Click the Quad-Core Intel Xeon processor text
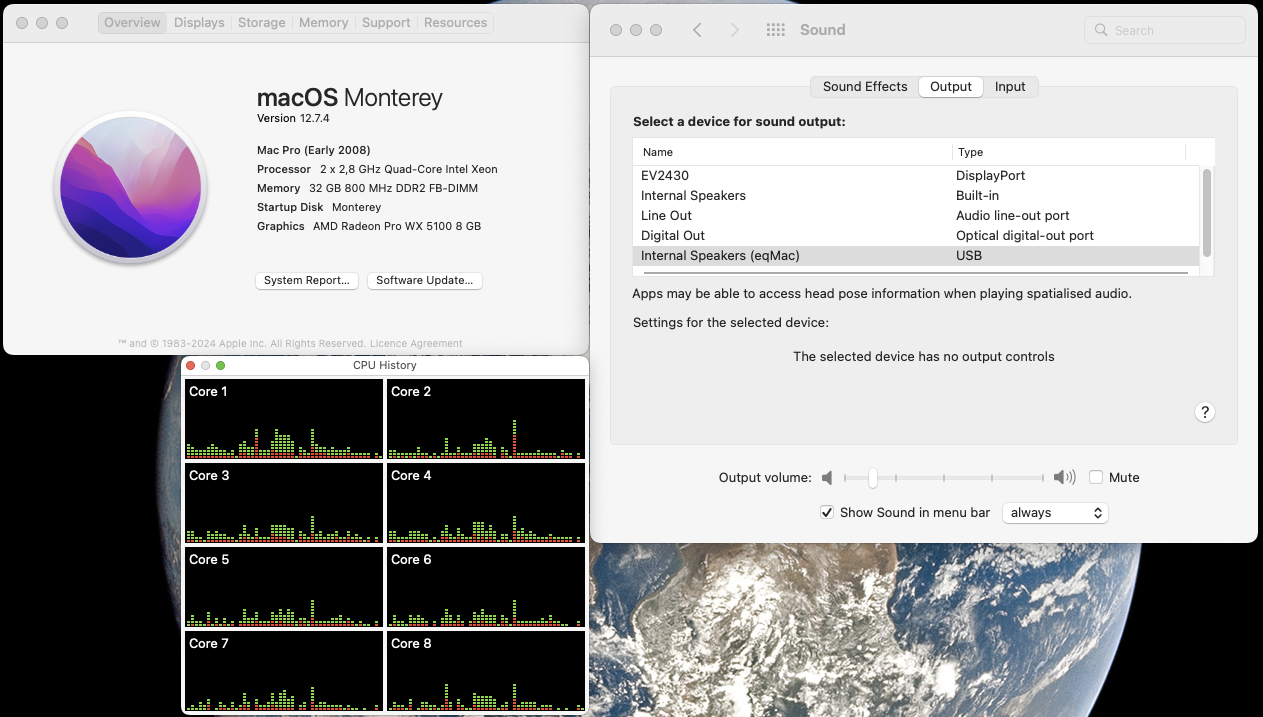Image resolution: width=1263 pixels, height=717 pixels. [408, 170]
